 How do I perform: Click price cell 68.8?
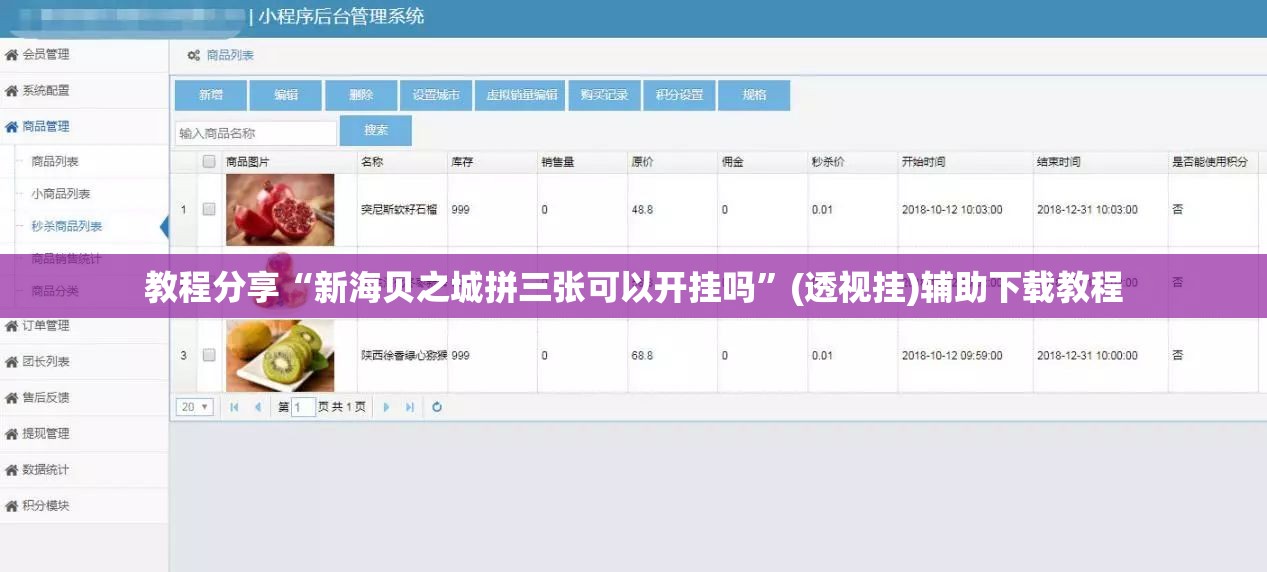pos(642,355)
